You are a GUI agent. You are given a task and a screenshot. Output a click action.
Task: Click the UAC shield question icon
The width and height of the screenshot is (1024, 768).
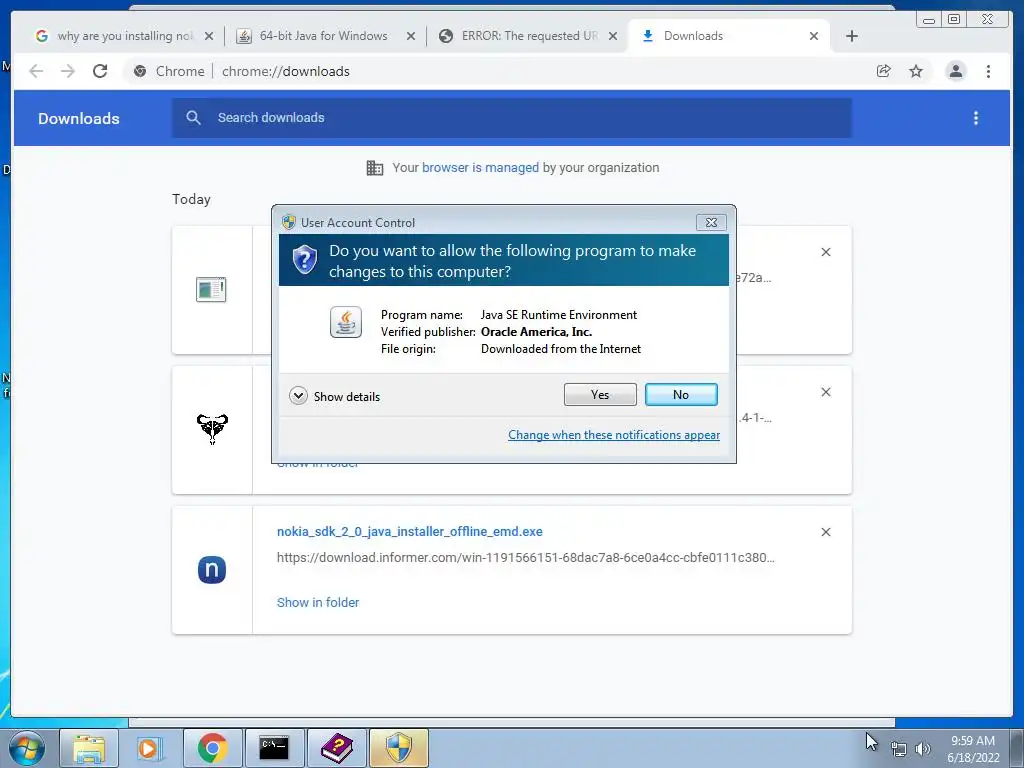point(304,260)
